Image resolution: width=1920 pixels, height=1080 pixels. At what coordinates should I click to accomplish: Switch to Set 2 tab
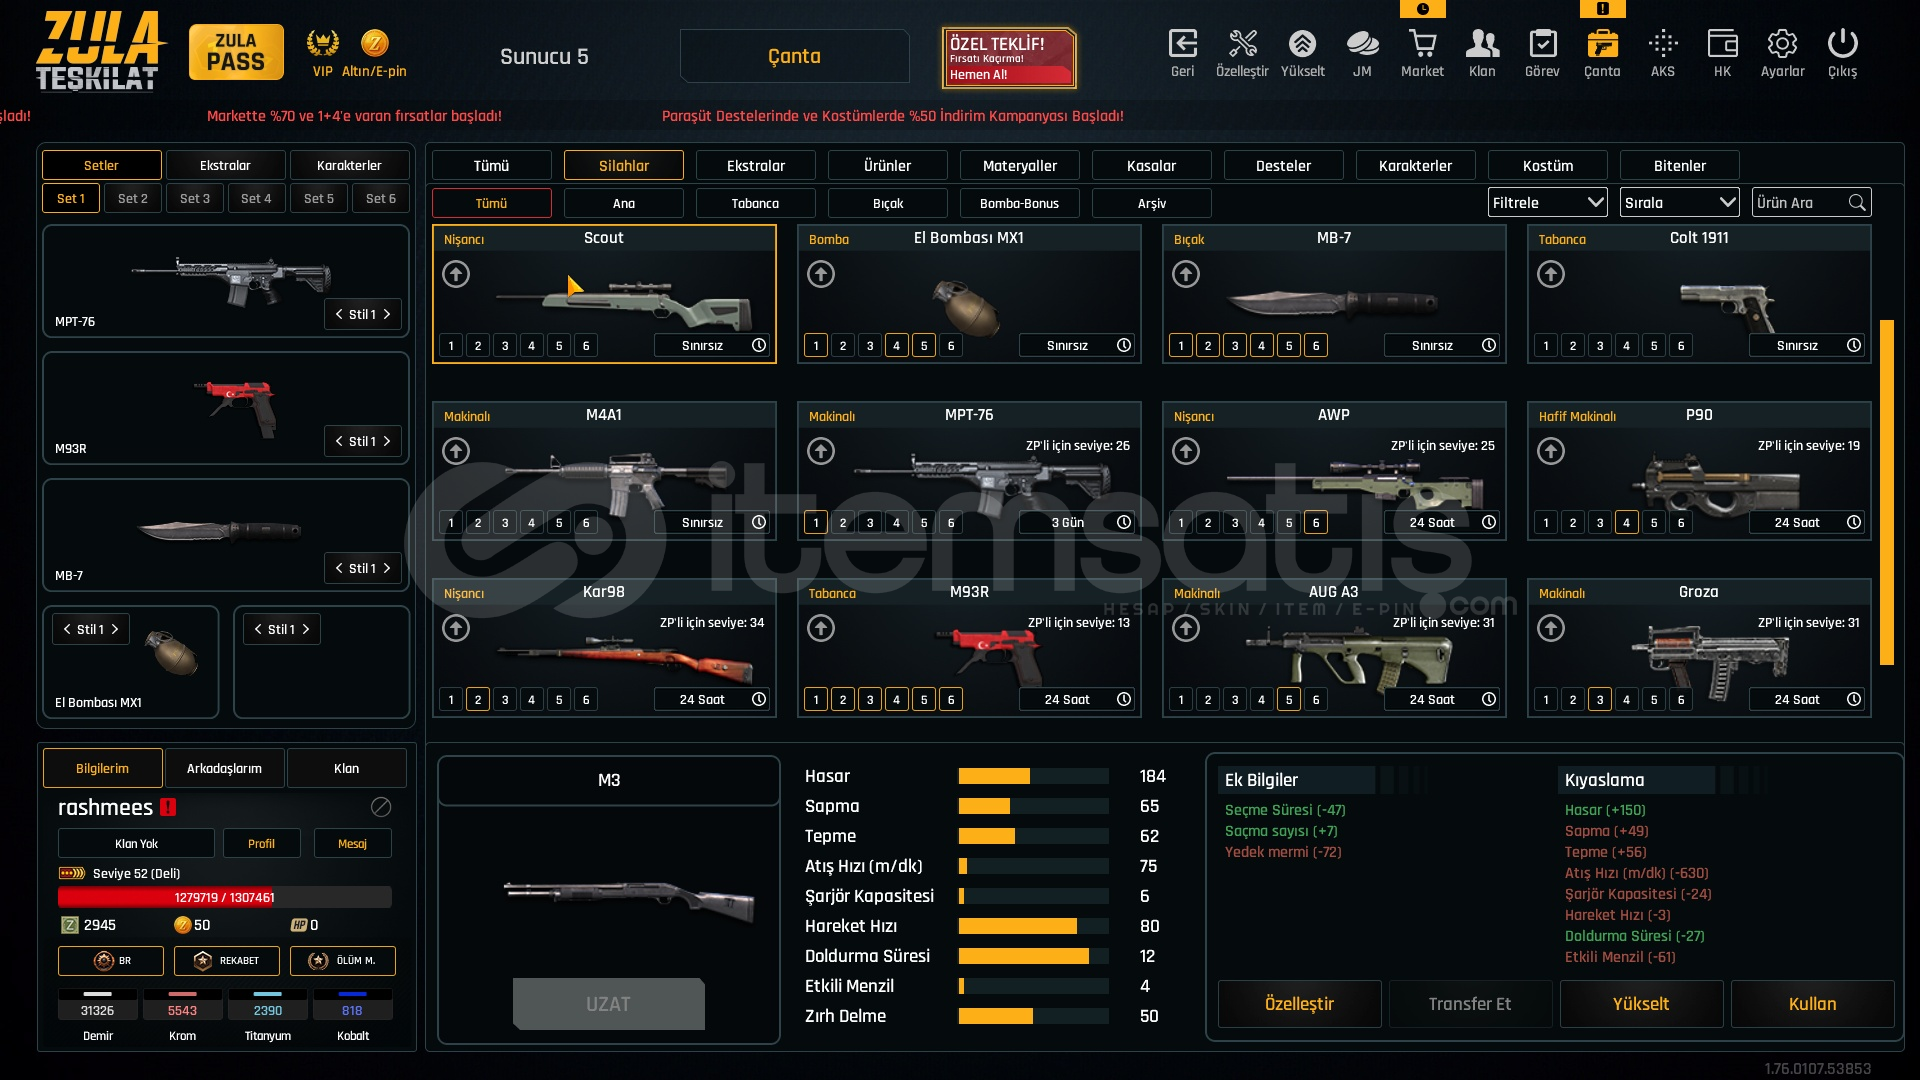(133, 198)
